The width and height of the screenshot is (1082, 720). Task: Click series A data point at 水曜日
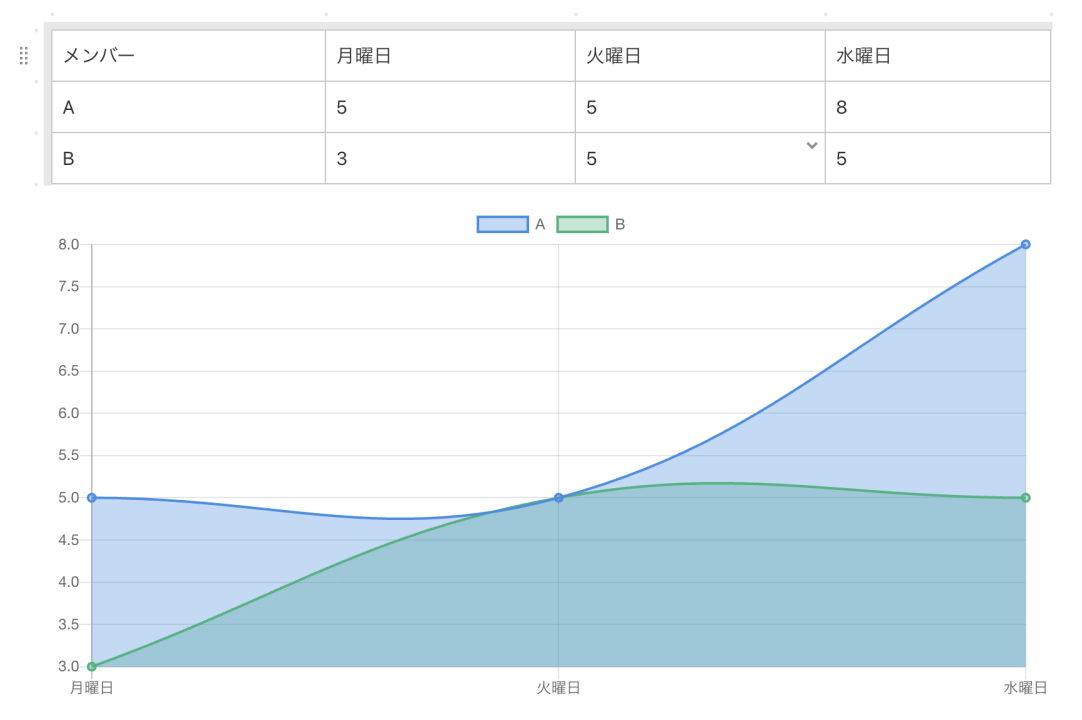[1025, 244]
